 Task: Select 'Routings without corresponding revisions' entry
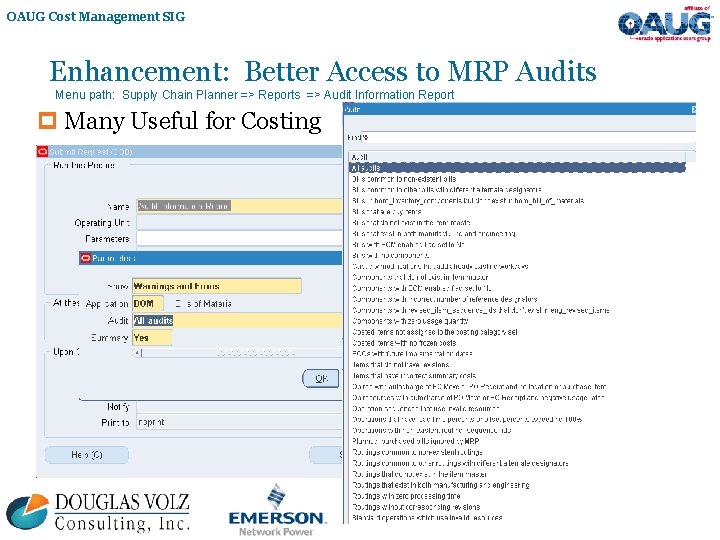(x=416, y=507)
